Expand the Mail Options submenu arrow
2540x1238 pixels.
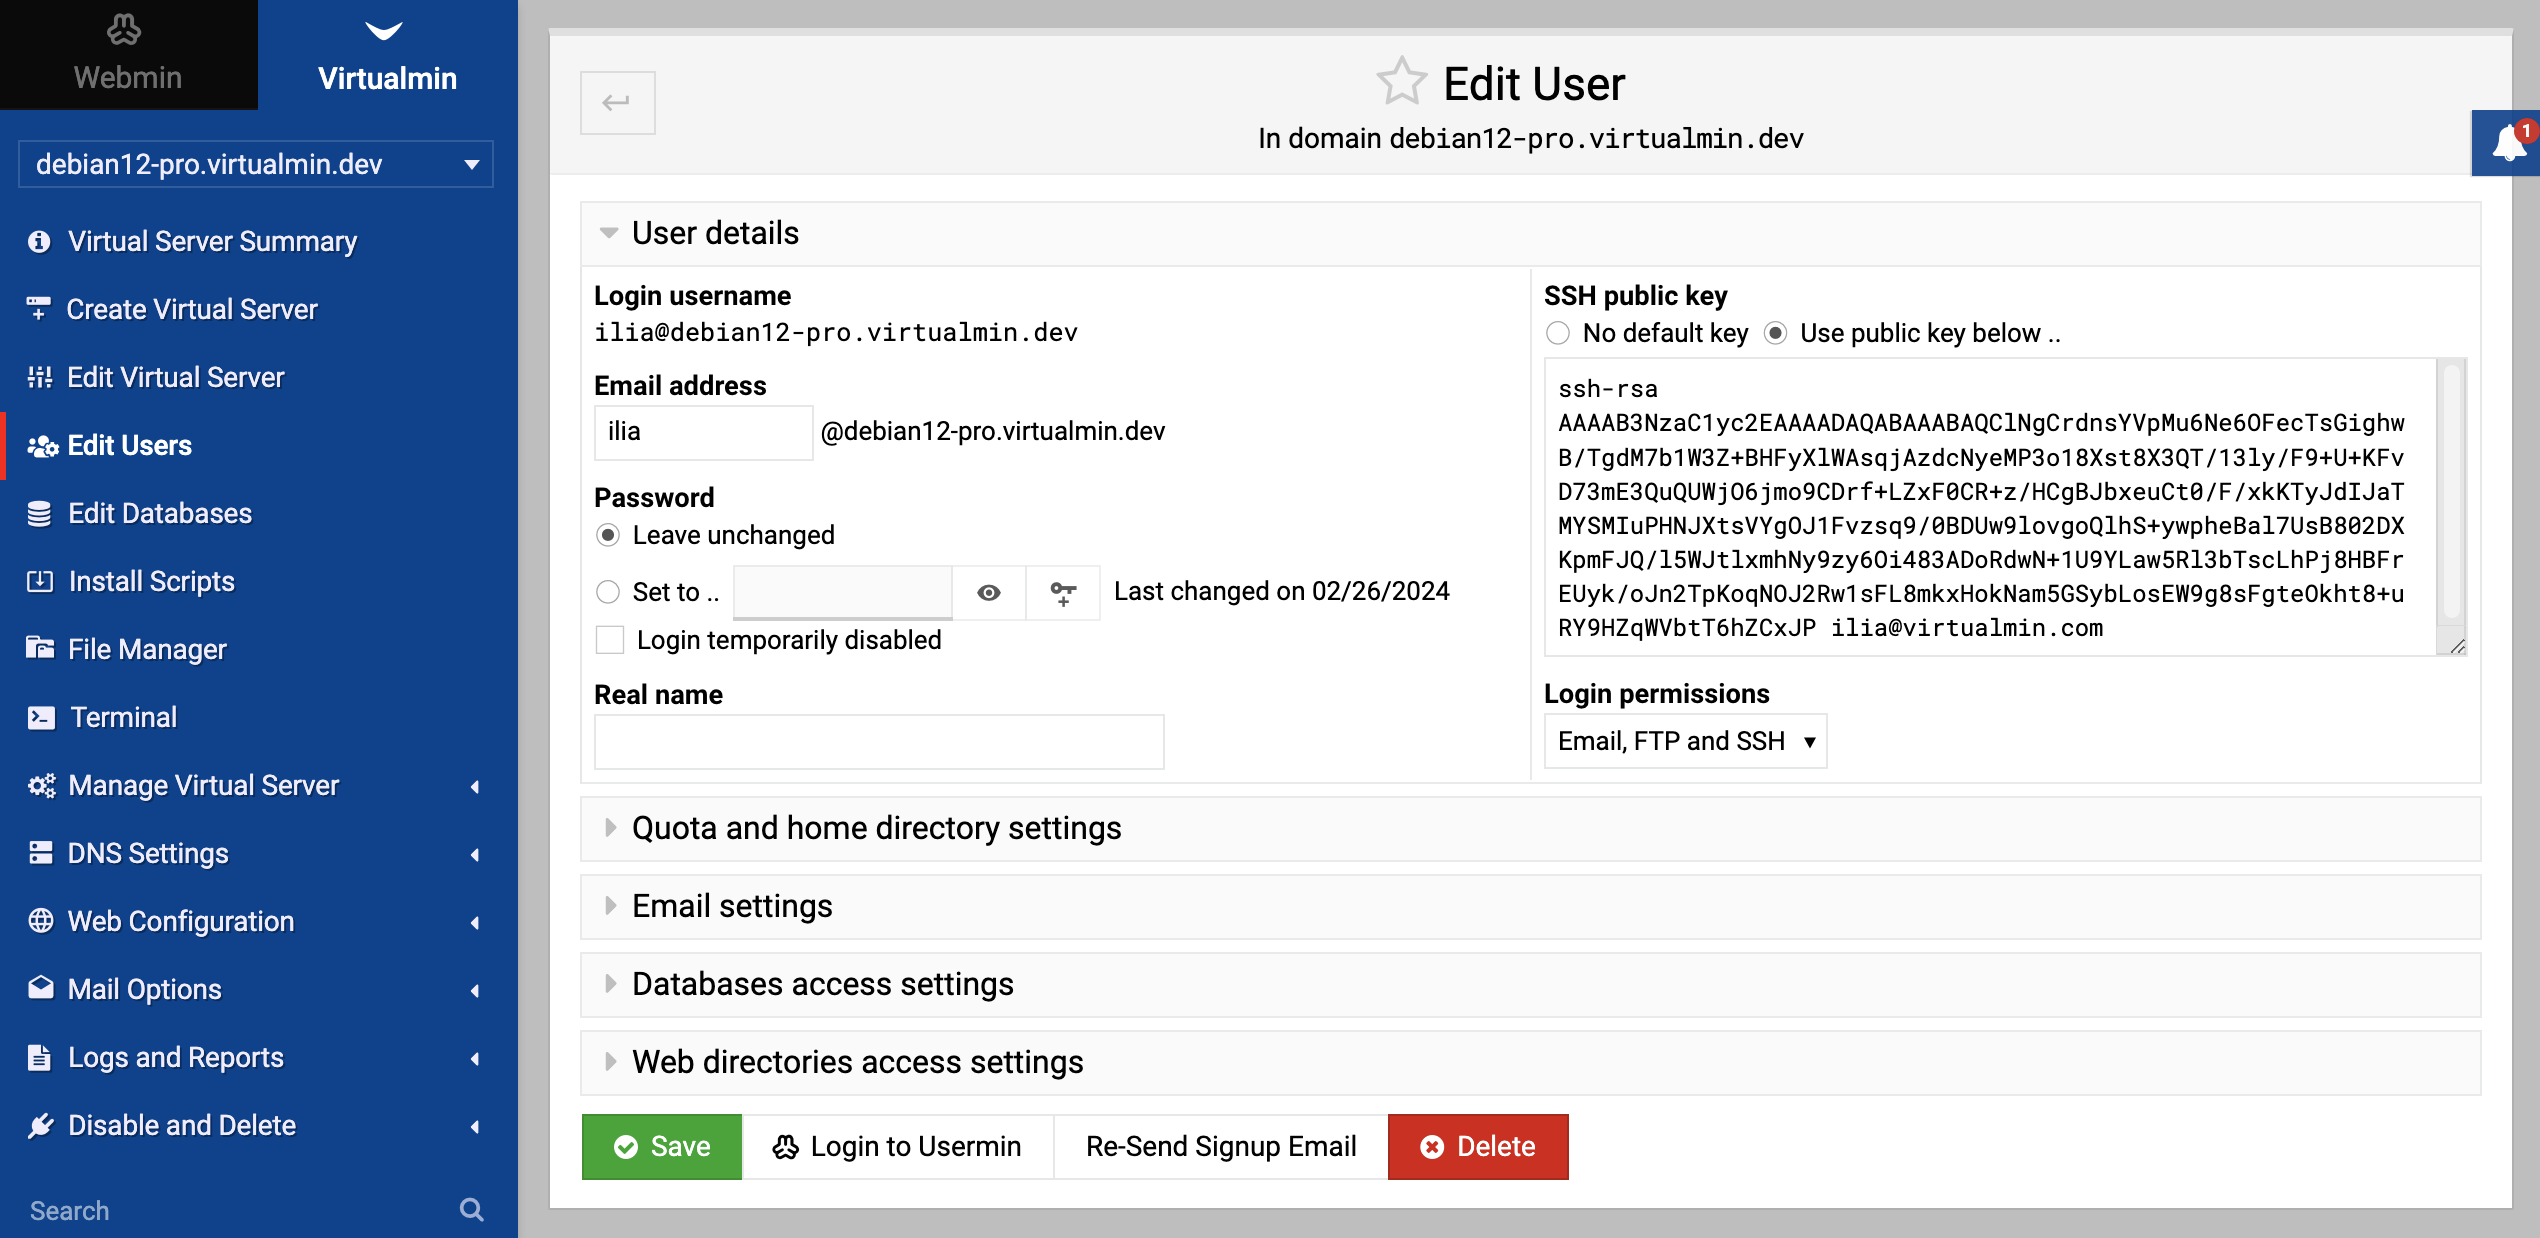[x=476, y=991]
